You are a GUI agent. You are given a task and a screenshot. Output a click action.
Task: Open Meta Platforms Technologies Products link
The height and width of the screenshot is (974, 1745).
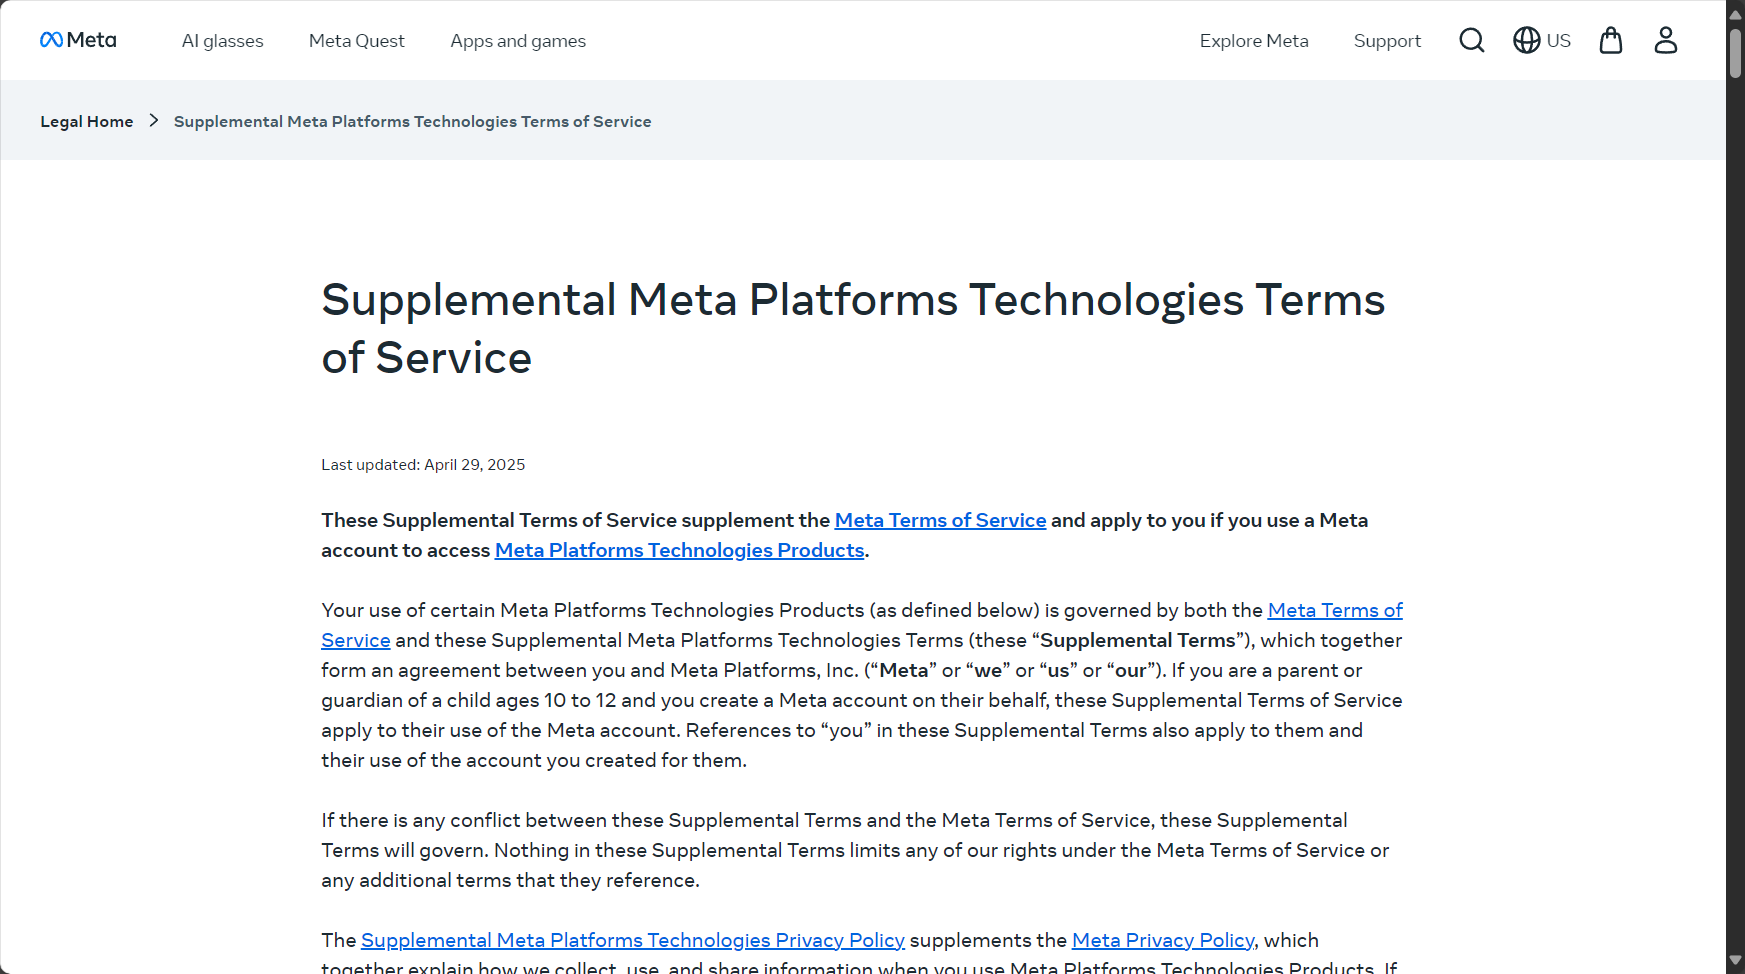679,550
